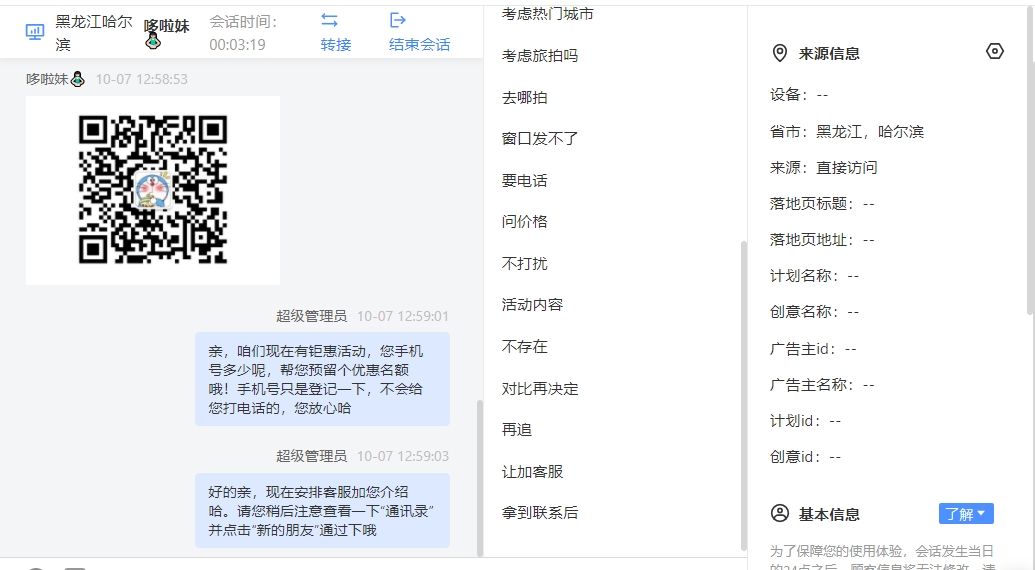Open the QR code image in chat
1035x570 pixels.
pyautogui.click(x=153, y=190)
